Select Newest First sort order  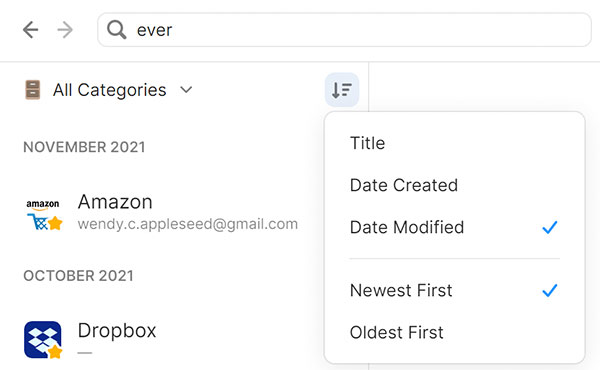click(454, 290)
